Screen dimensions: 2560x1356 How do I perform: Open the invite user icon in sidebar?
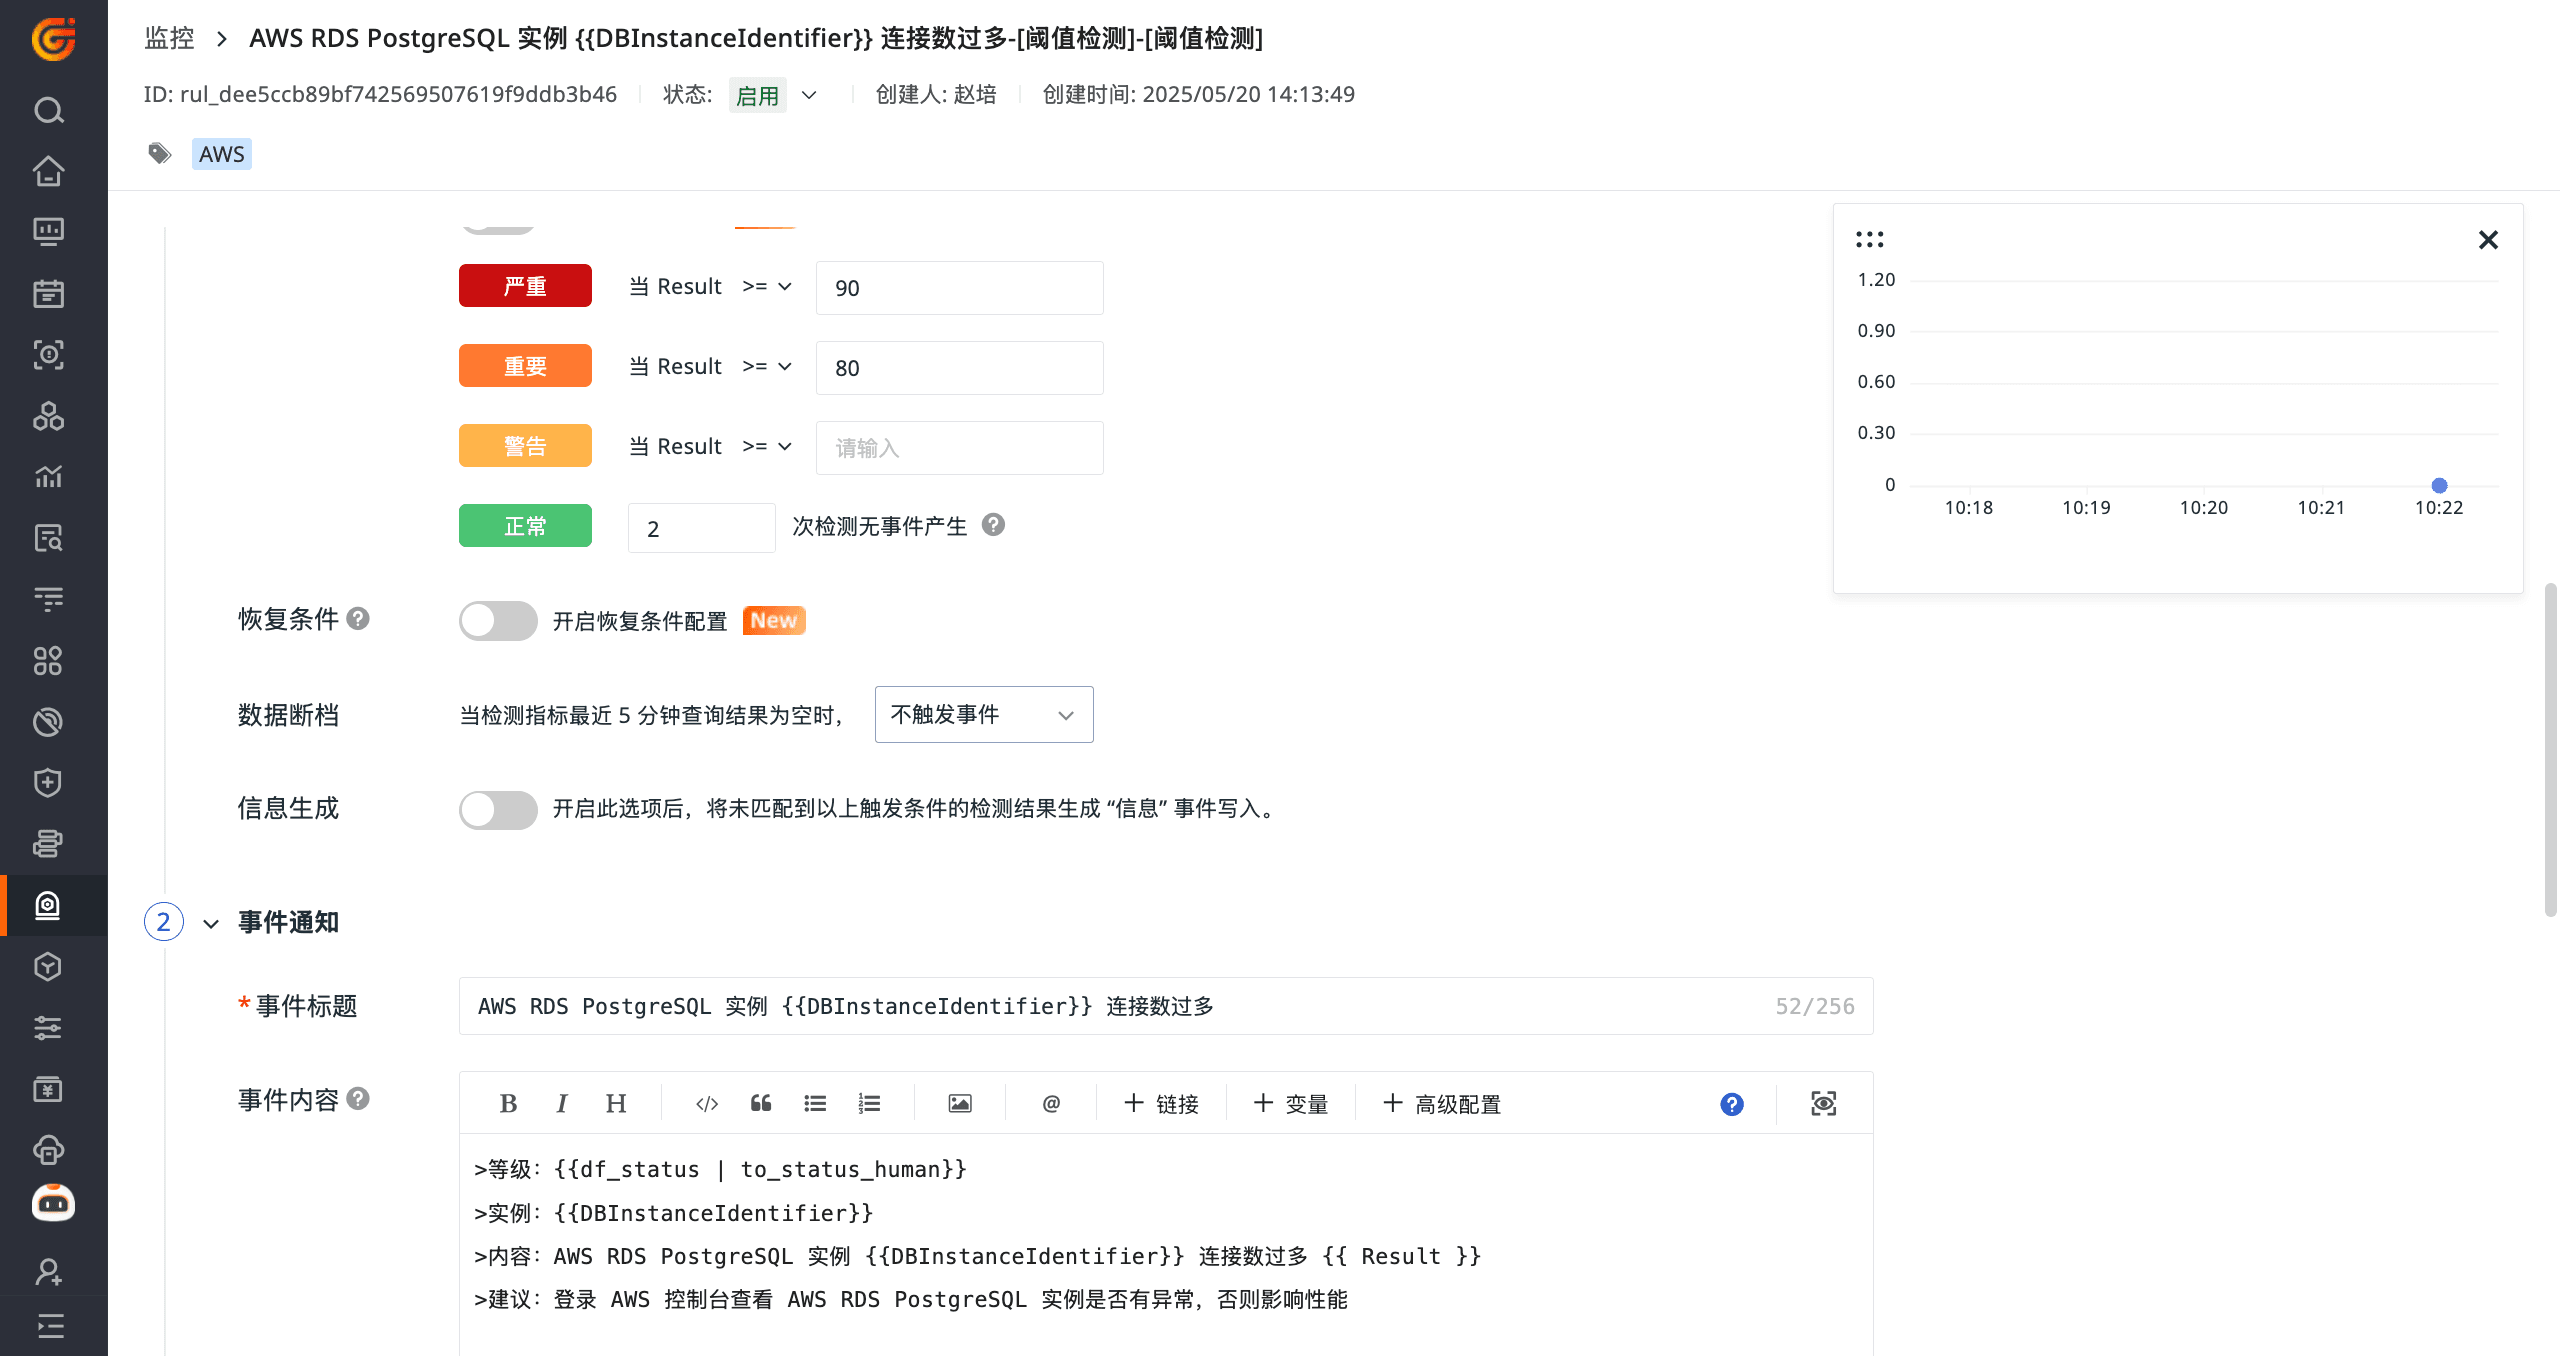pyautogui.click(x=49, y=1271)
